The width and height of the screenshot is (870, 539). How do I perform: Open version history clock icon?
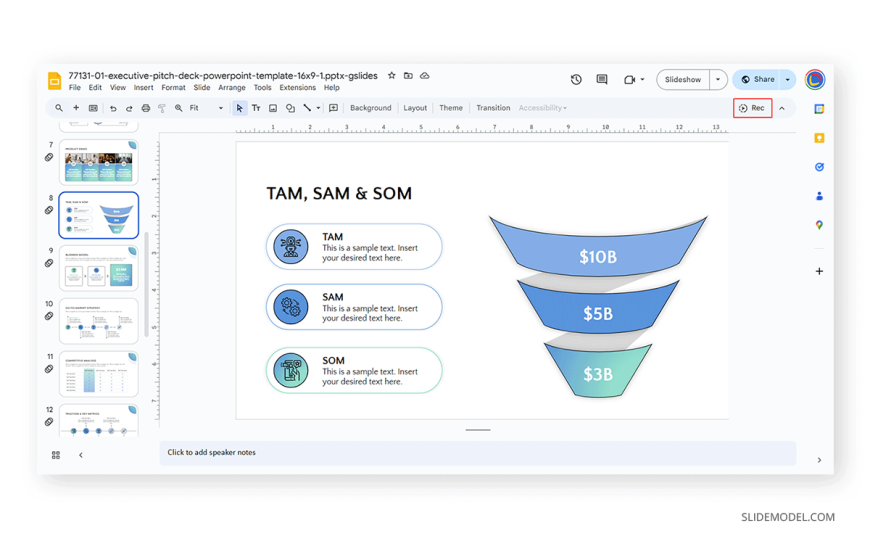point(576,79)
